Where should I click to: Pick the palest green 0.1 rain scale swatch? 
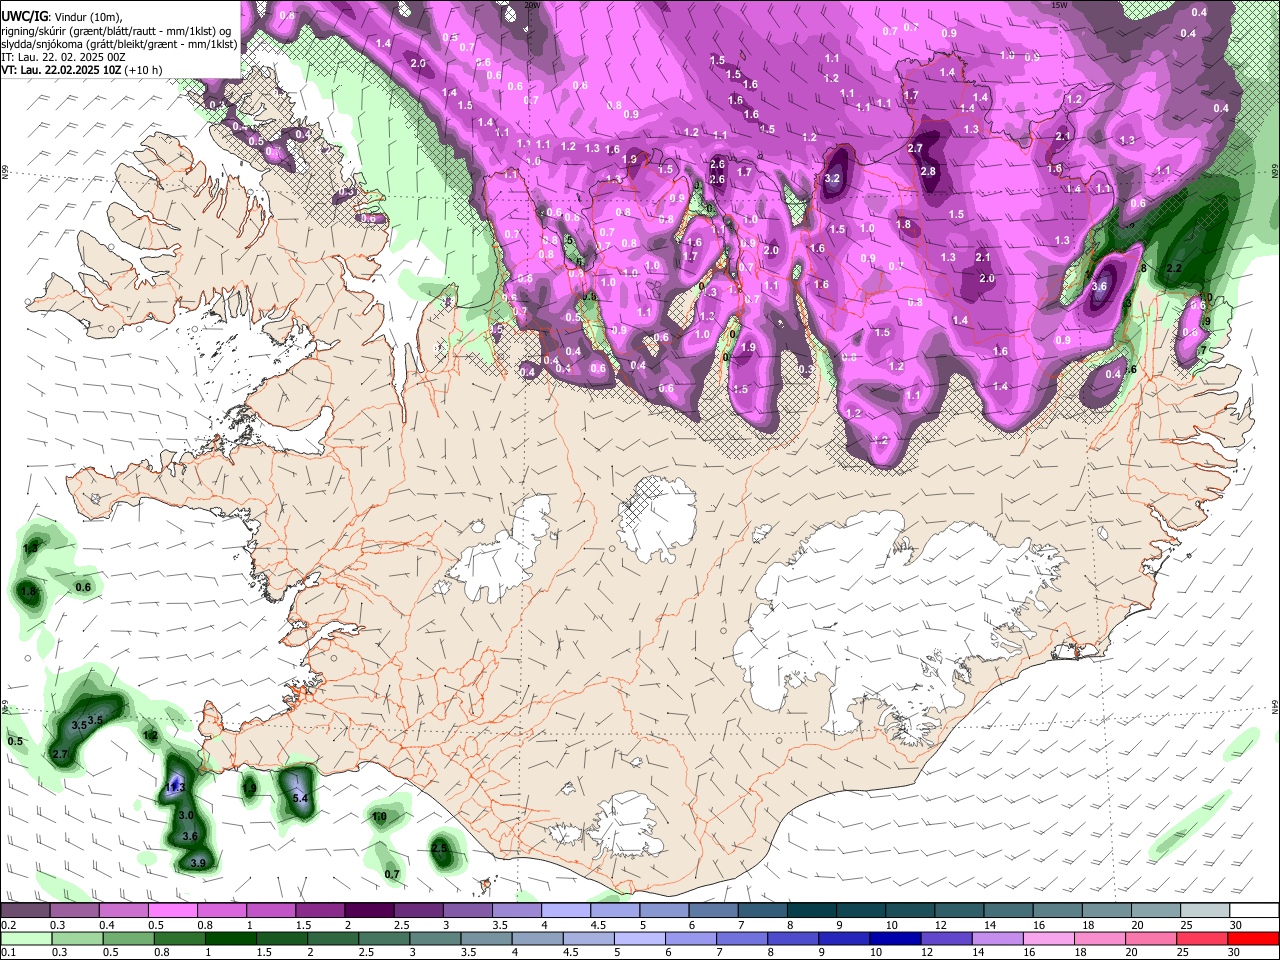tap(26, 938)
